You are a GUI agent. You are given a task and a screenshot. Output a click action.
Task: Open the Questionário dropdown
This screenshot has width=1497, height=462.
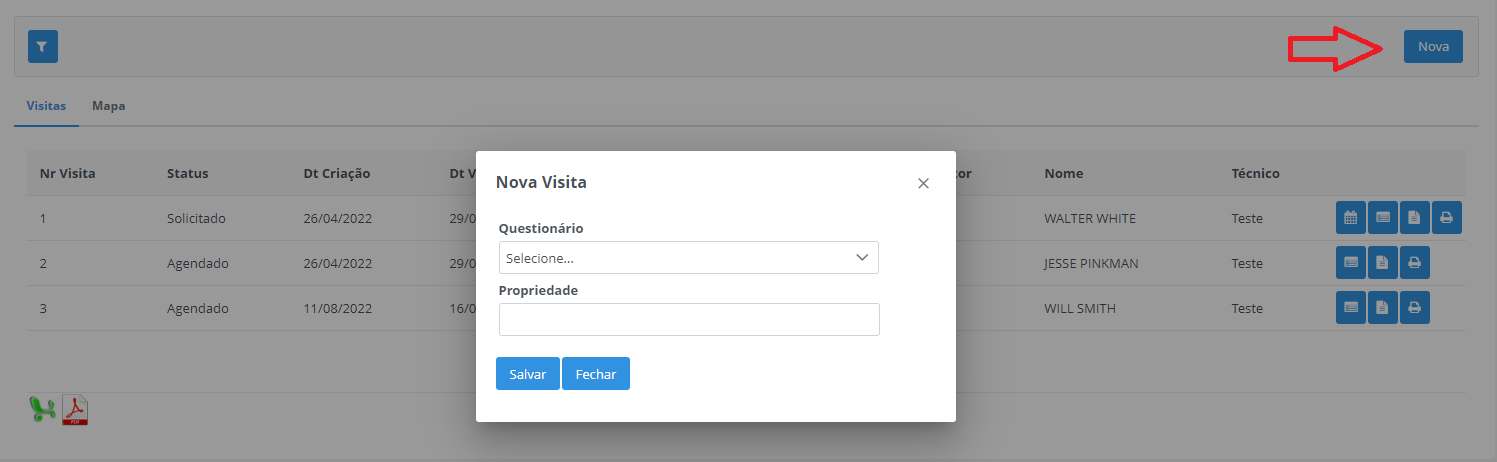688,258
